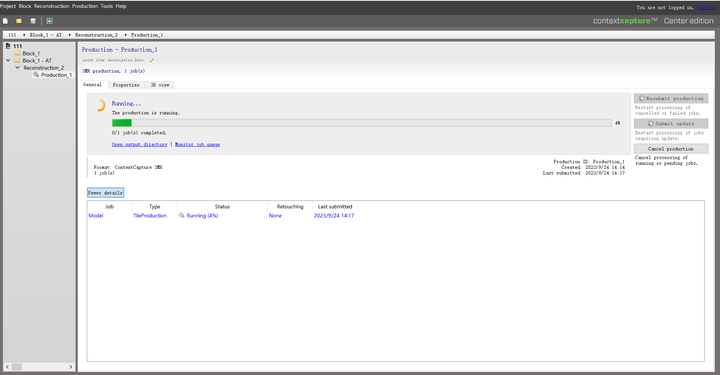The image size is (720, 375).
Task: Click the Open output directory link
Action: pyautogui.click(x=140, y=144)
